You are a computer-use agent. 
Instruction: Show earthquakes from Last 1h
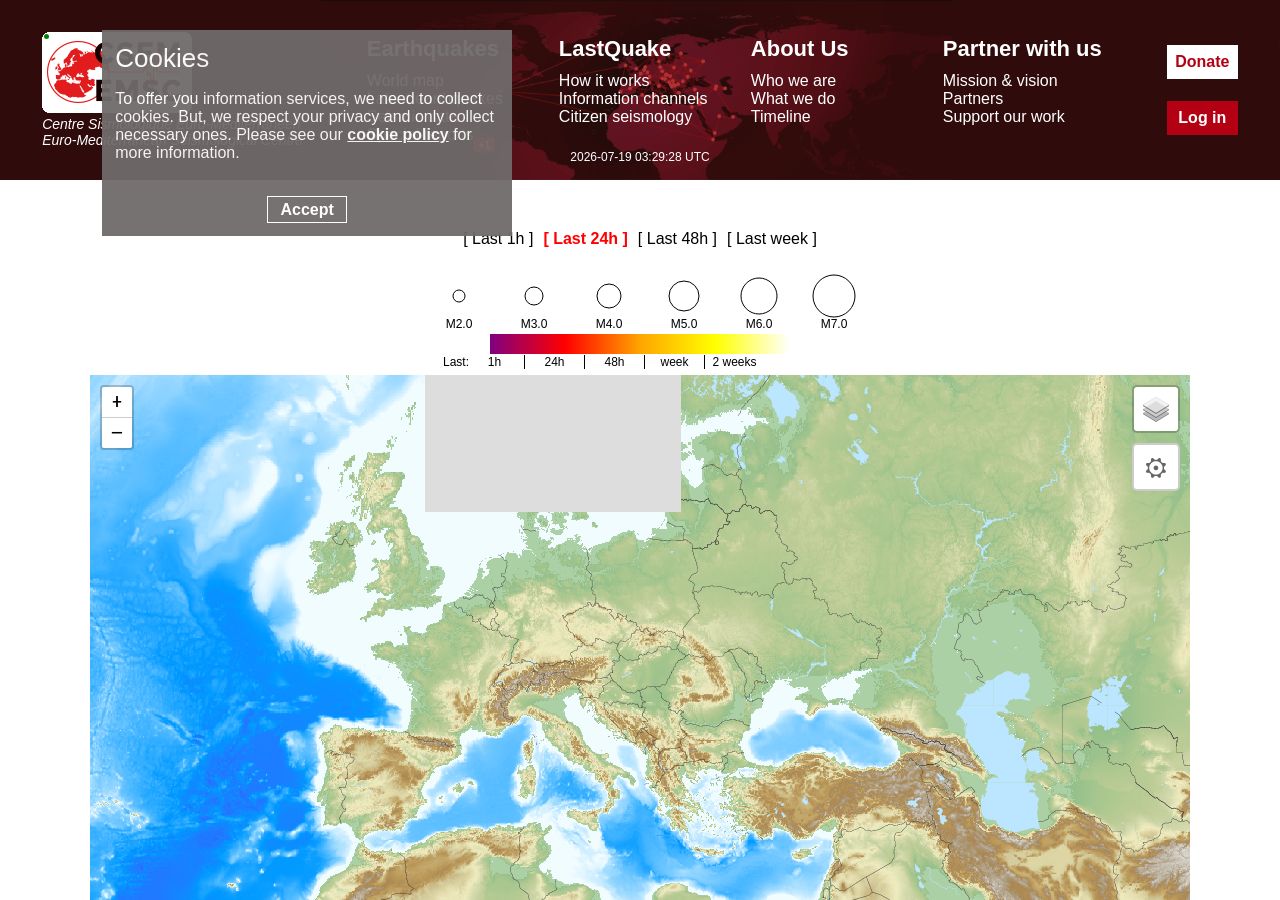tap(498, 239)
